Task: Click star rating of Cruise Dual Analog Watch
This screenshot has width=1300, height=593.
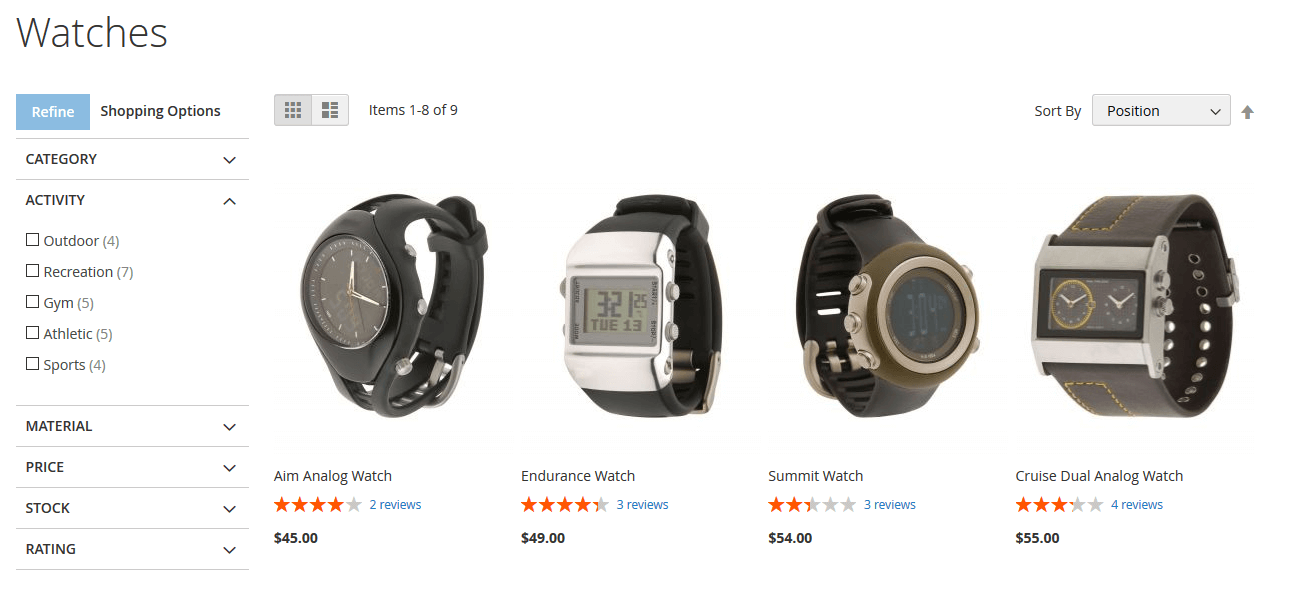Action: (1059, 505)
